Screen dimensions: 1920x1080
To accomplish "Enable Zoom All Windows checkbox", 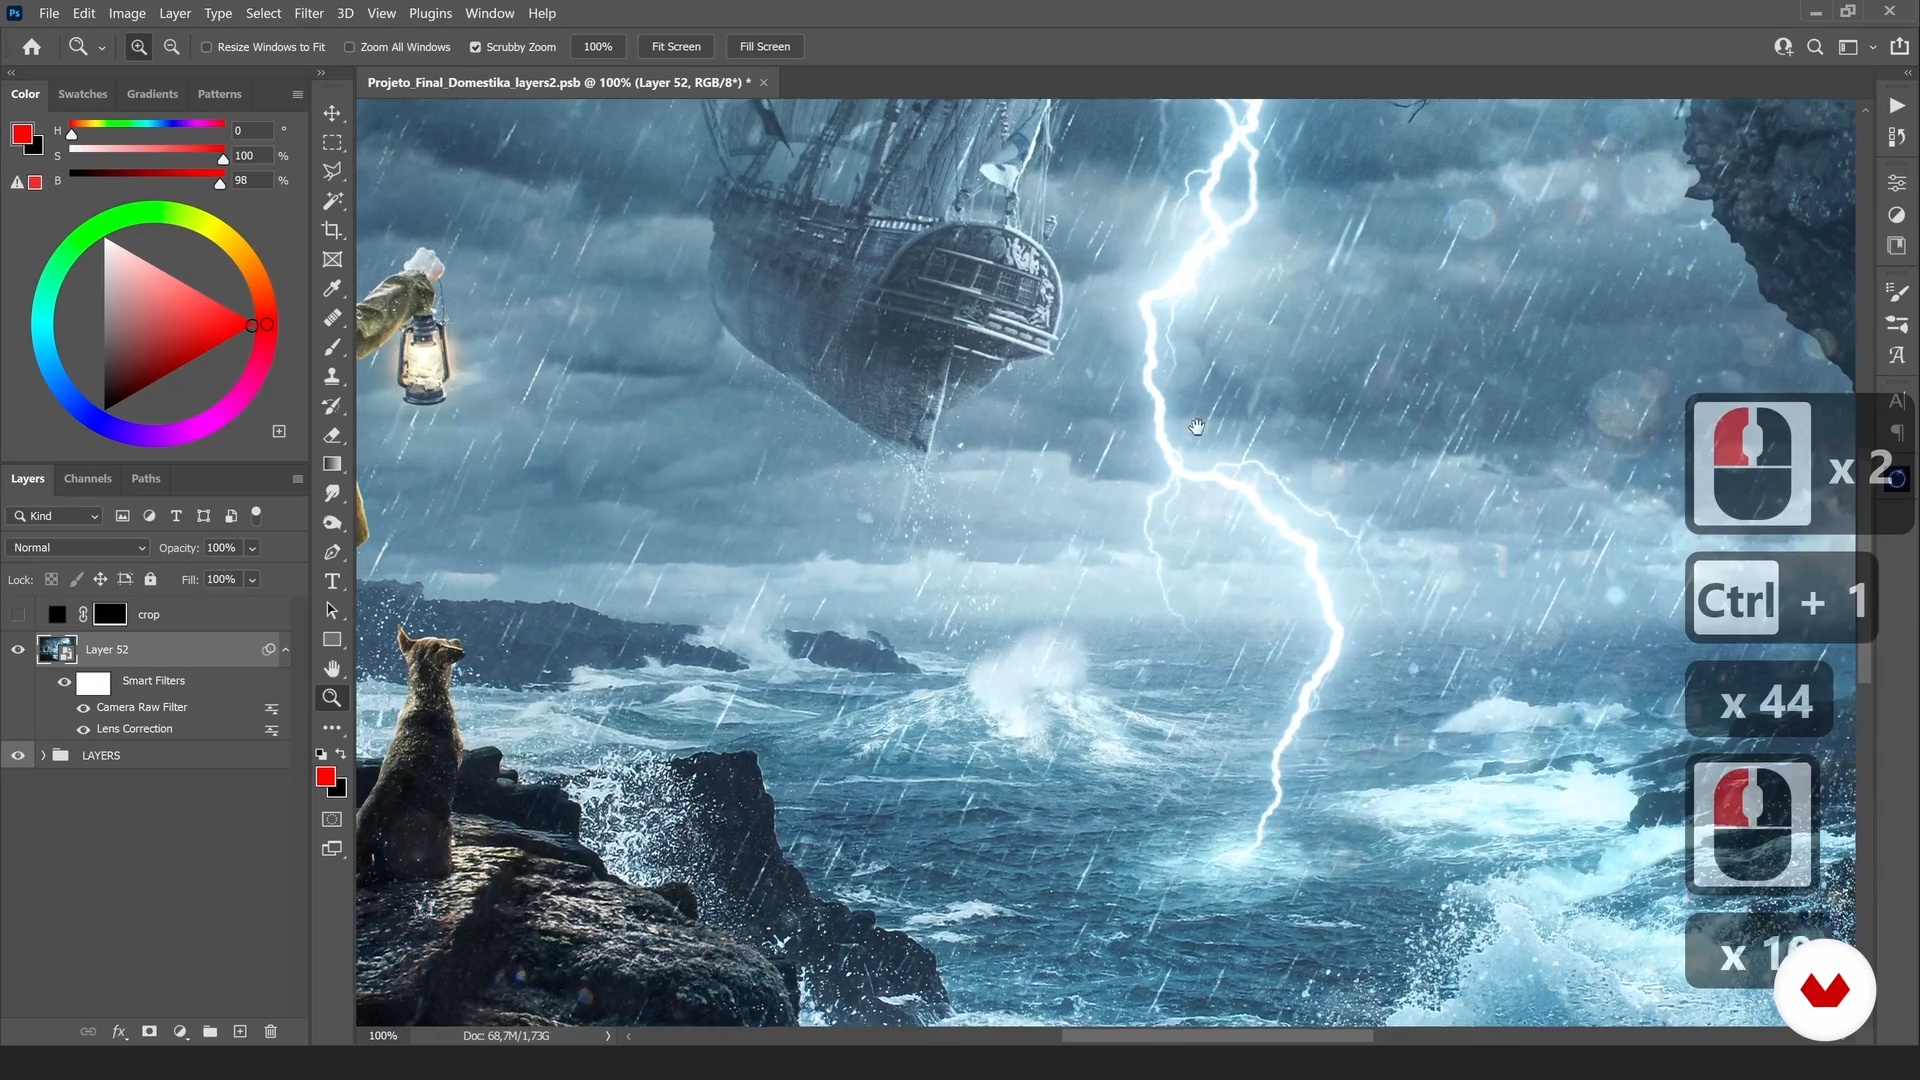I will click(349, 47).
